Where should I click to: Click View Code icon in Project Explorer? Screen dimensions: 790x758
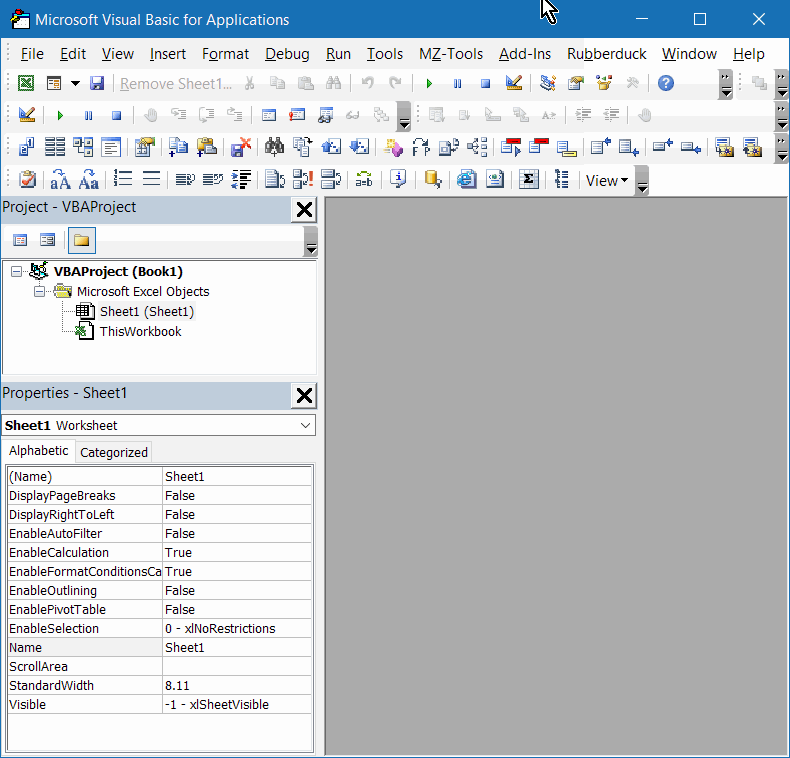(20, 240)
